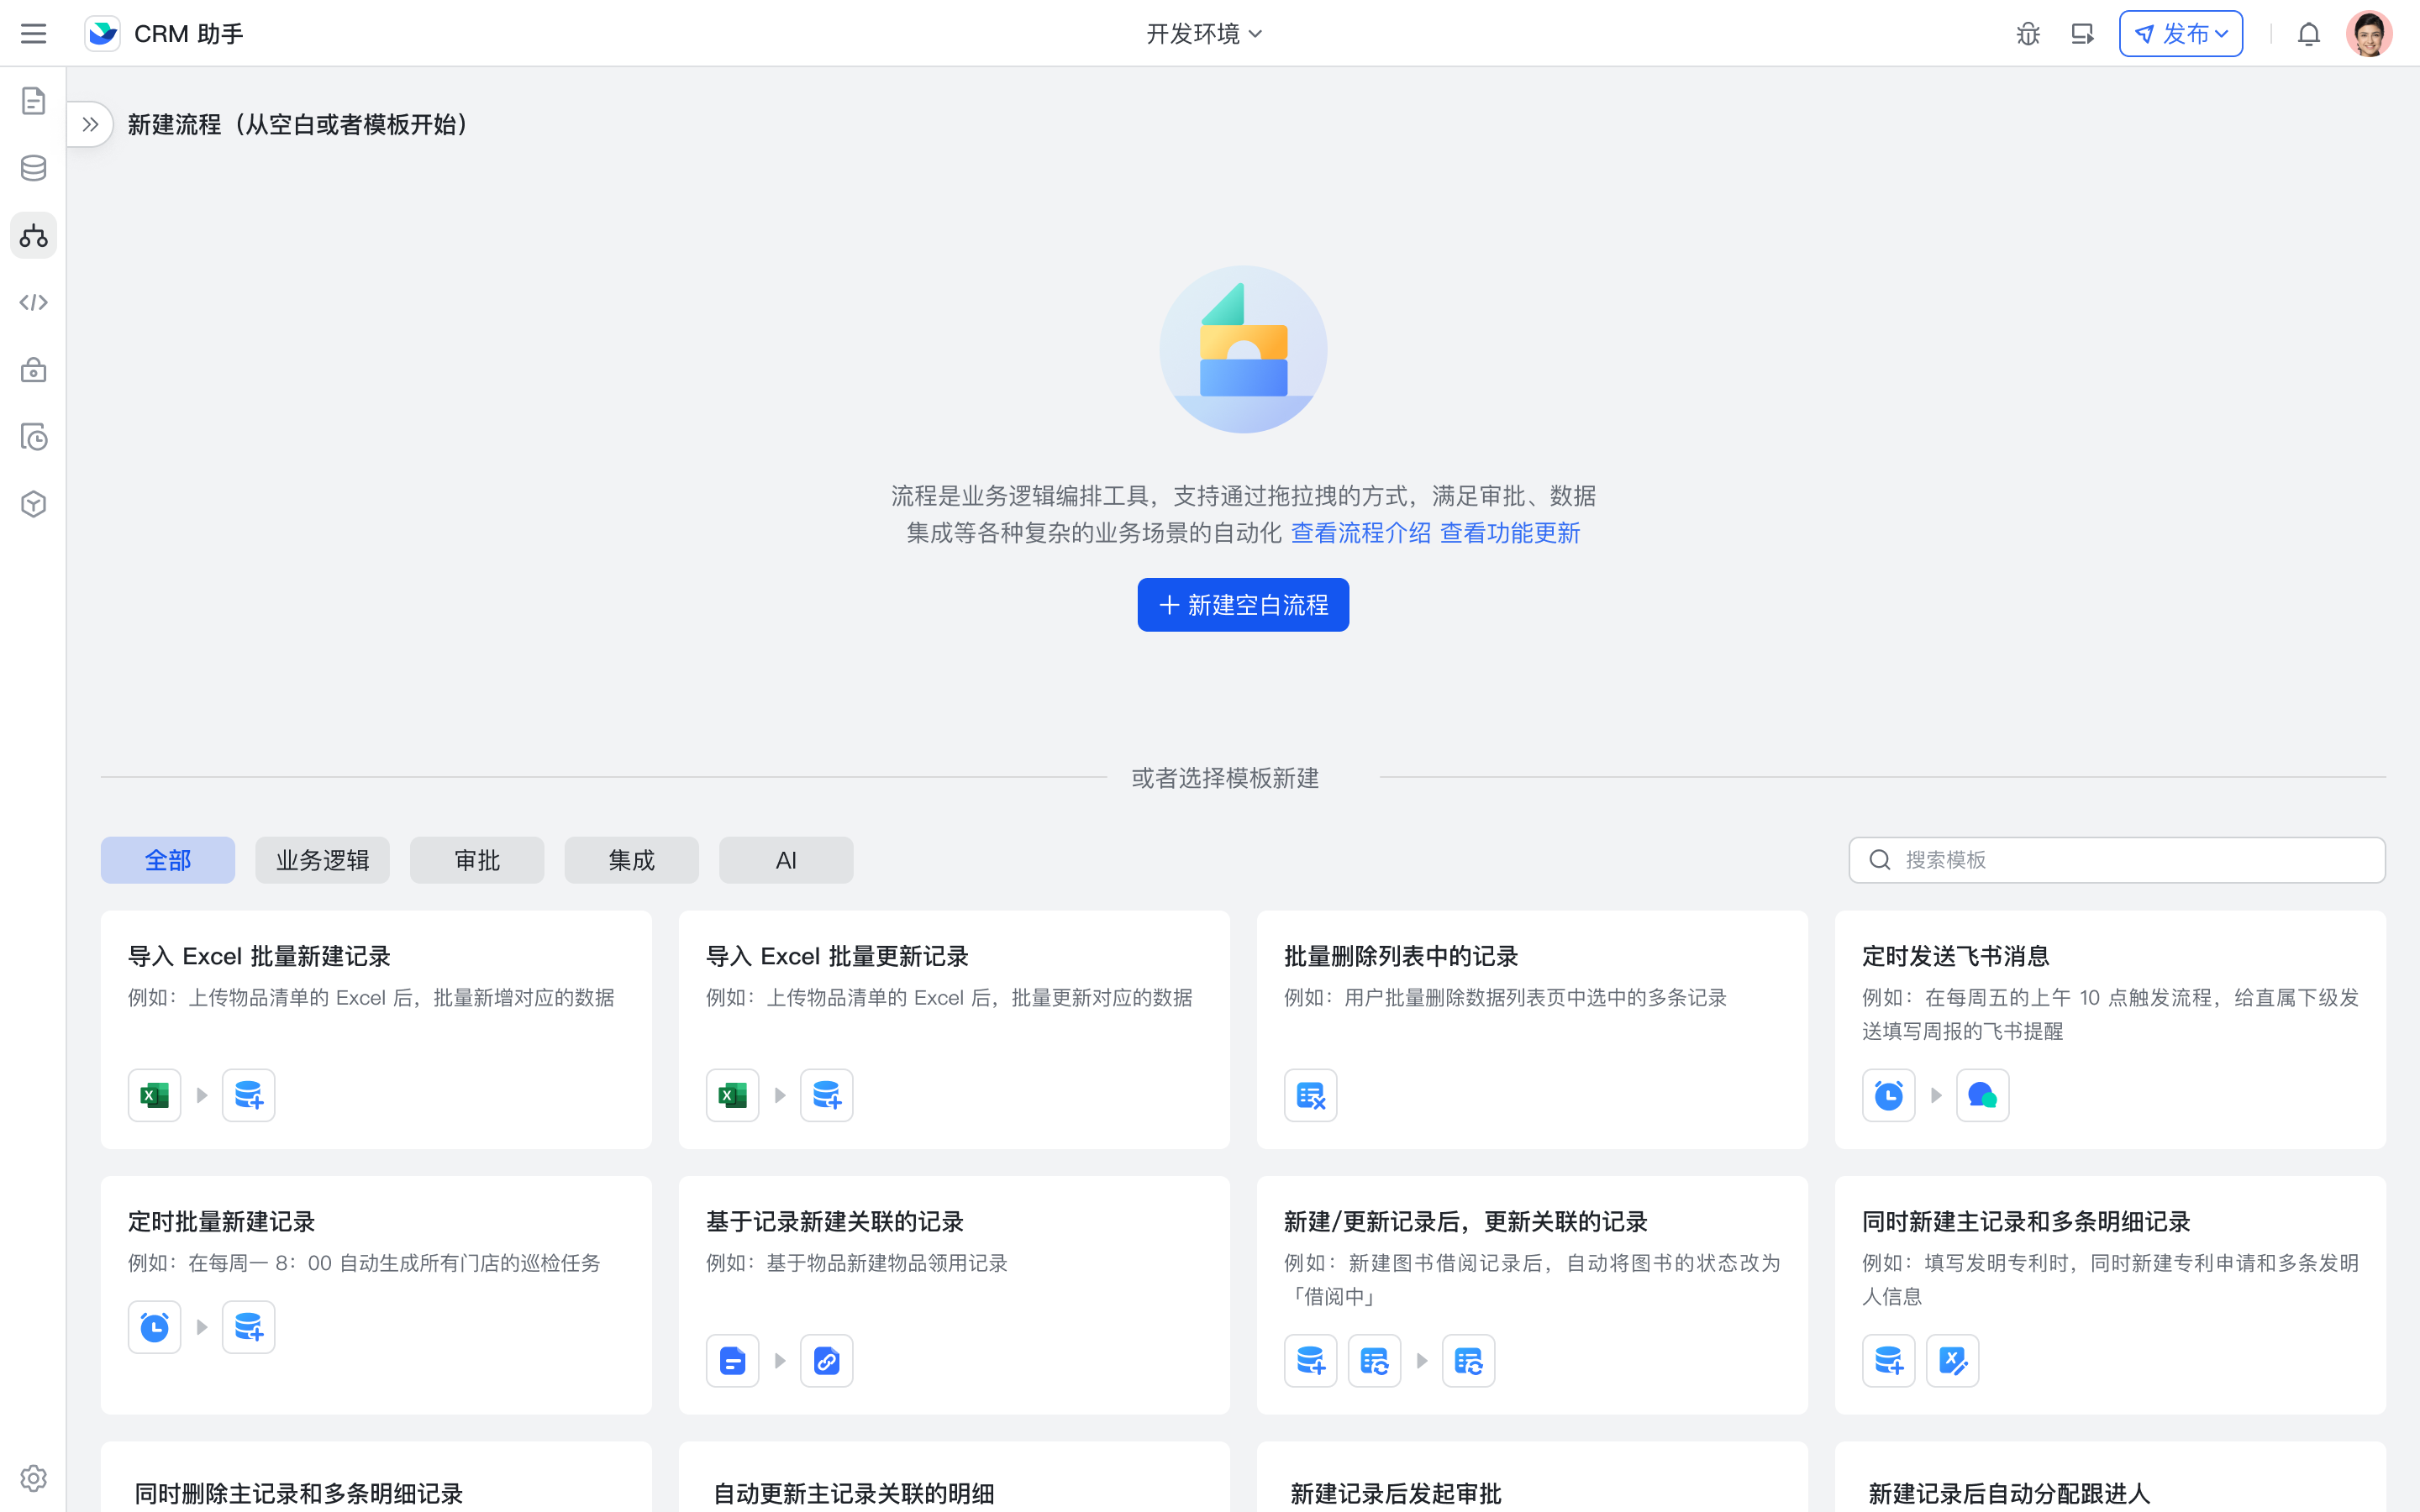2420x1512 pixels.
Task: Open 新建记录后自动分配跟进人 template card
Action: tap(2110, 1477)
